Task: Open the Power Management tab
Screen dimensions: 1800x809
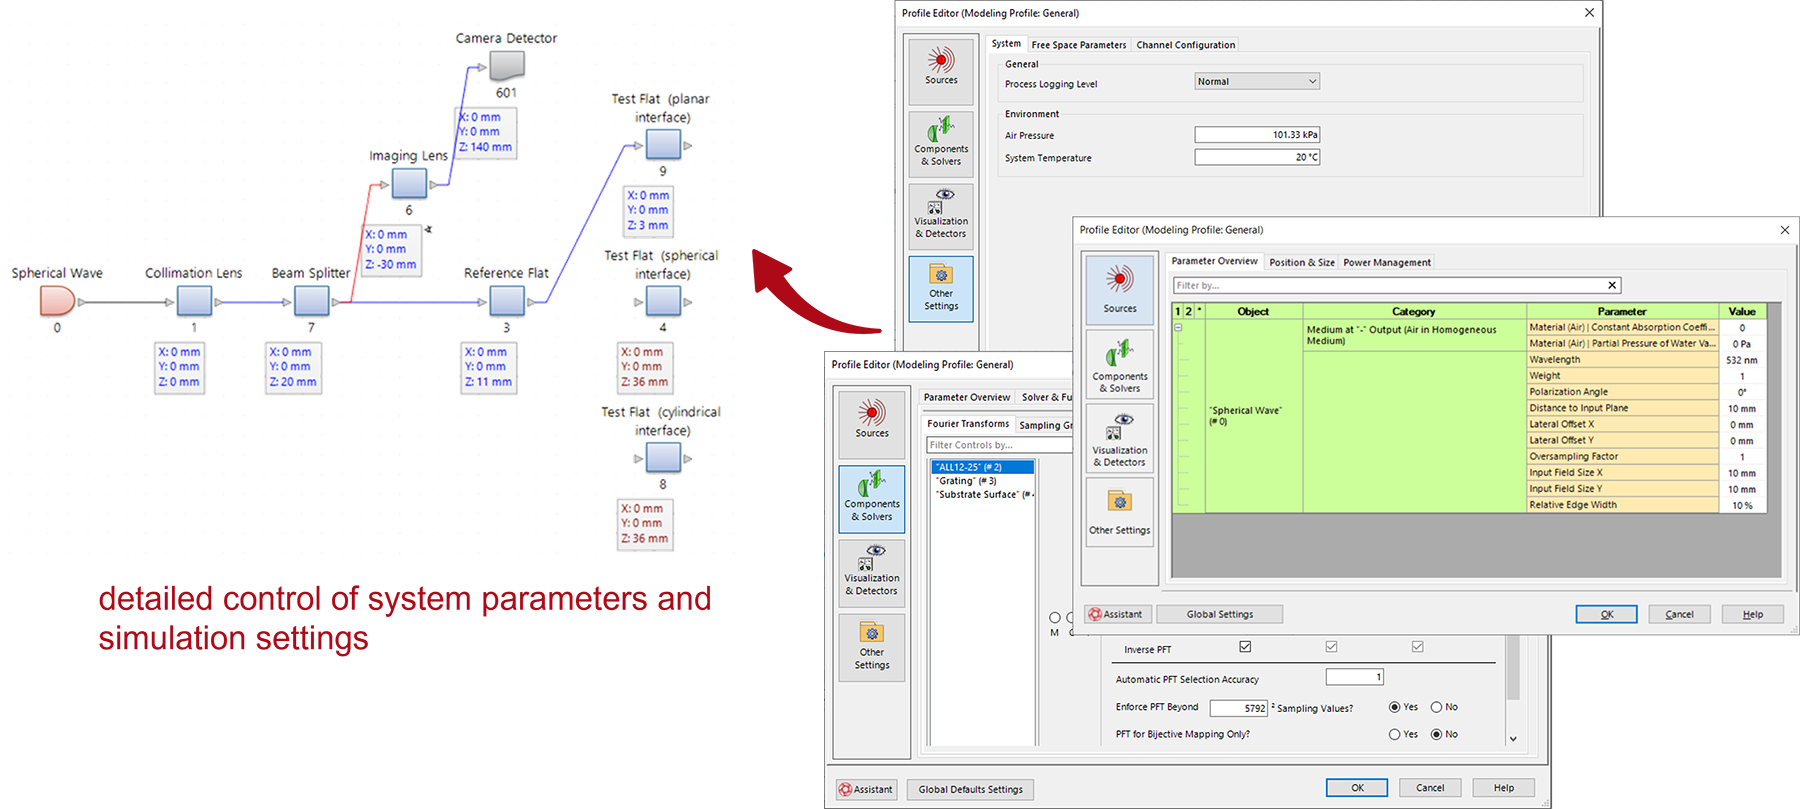Action: [x=1386, y=263]
